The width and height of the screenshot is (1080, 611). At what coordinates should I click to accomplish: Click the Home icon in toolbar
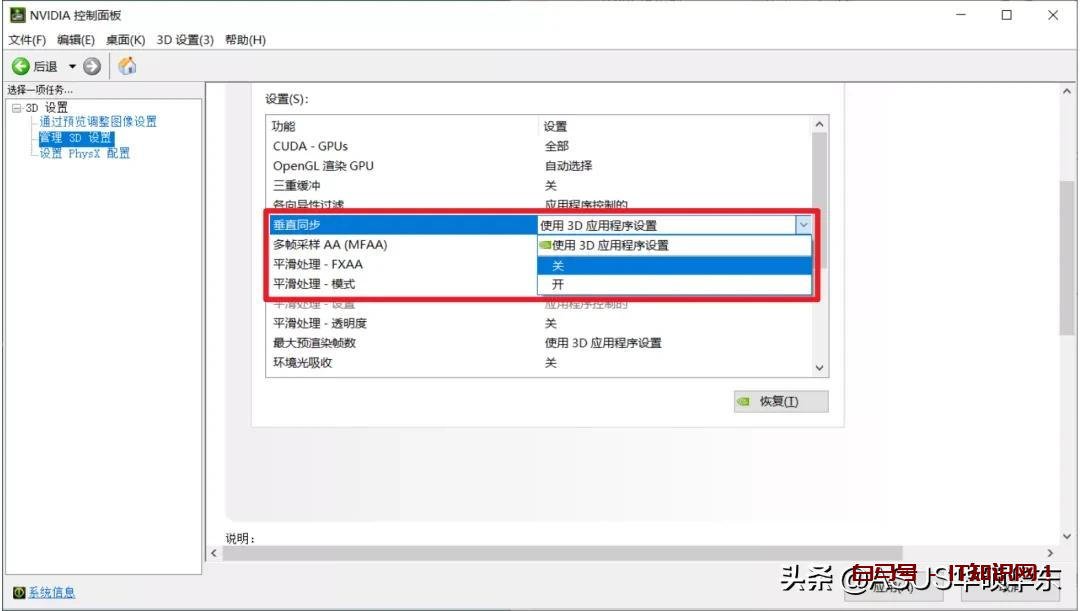point(127,67)
